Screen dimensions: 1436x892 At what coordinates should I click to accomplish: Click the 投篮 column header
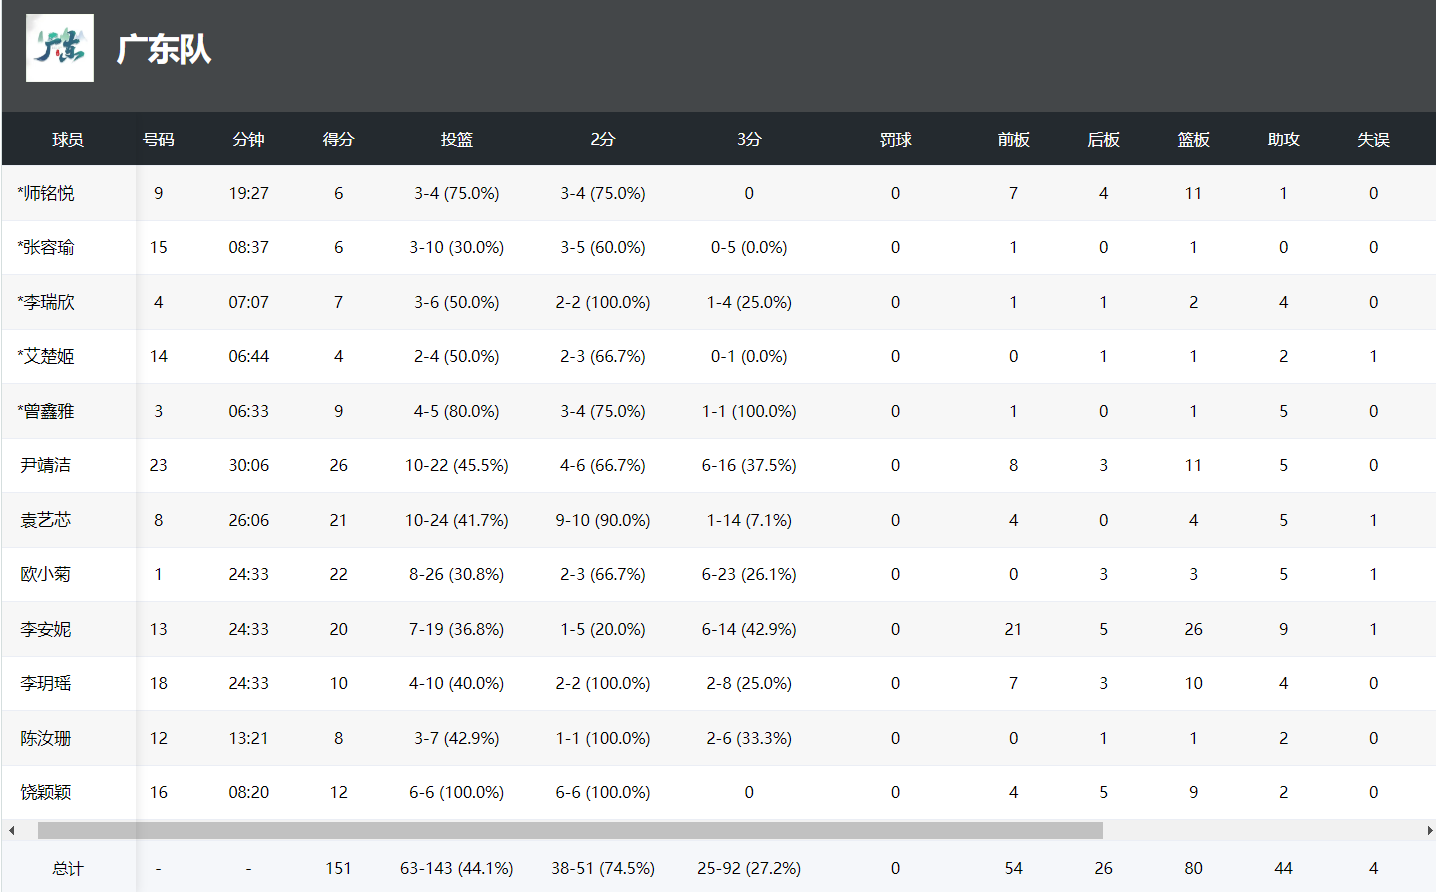click(x=457, y=139)
